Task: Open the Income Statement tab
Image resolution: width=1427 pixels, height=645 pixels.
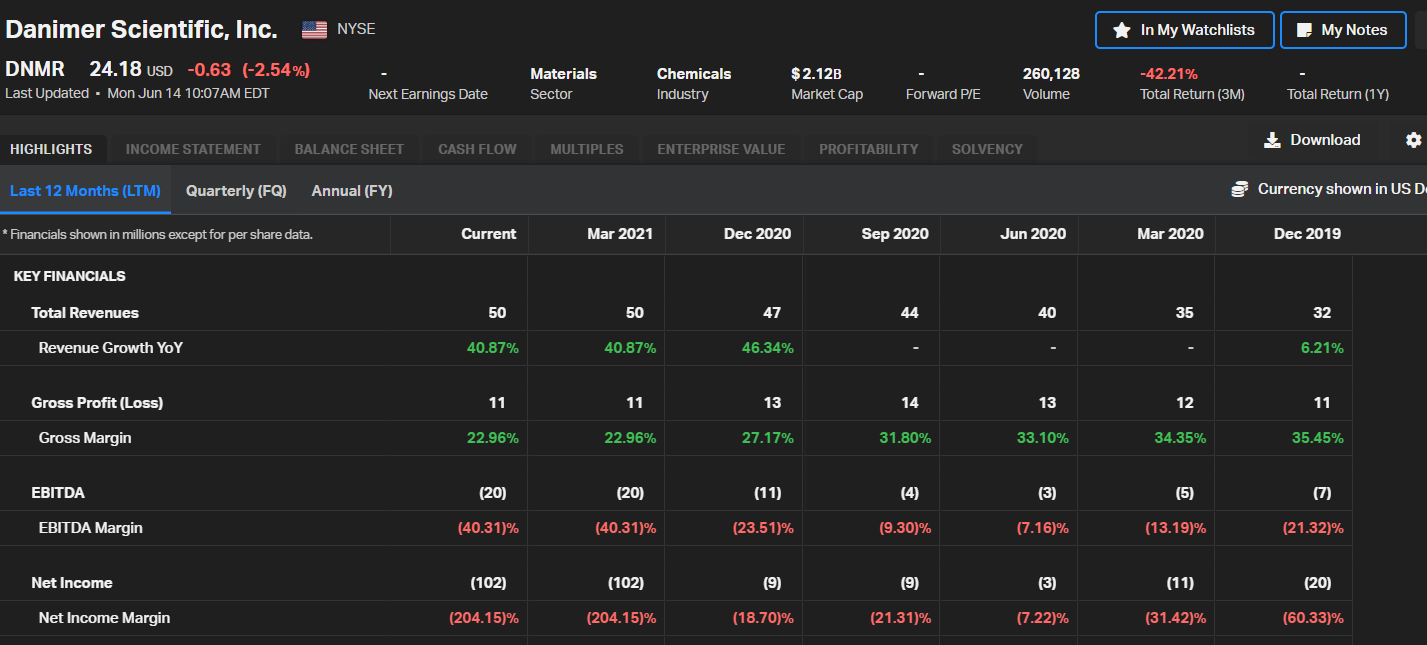Action: tap(193, 149)
